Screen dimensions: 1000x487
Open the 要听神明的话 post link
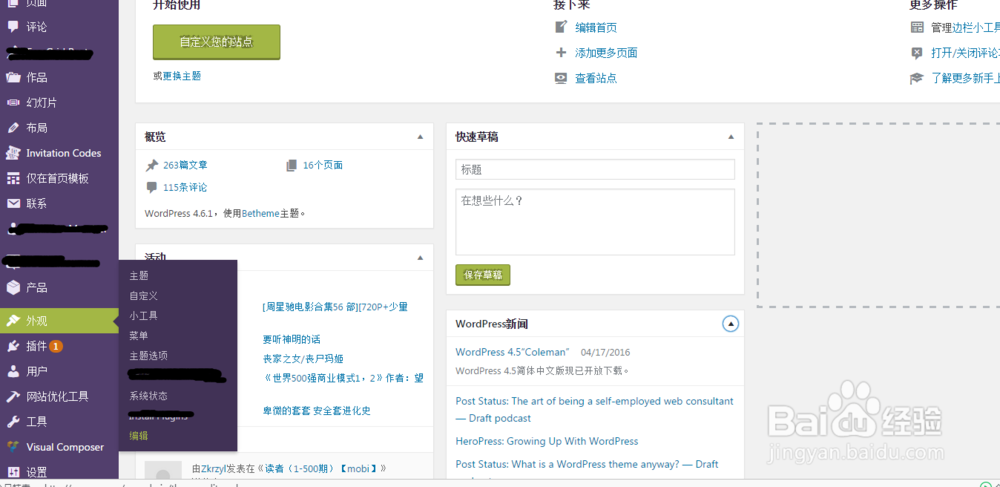(x=291, y=339)
